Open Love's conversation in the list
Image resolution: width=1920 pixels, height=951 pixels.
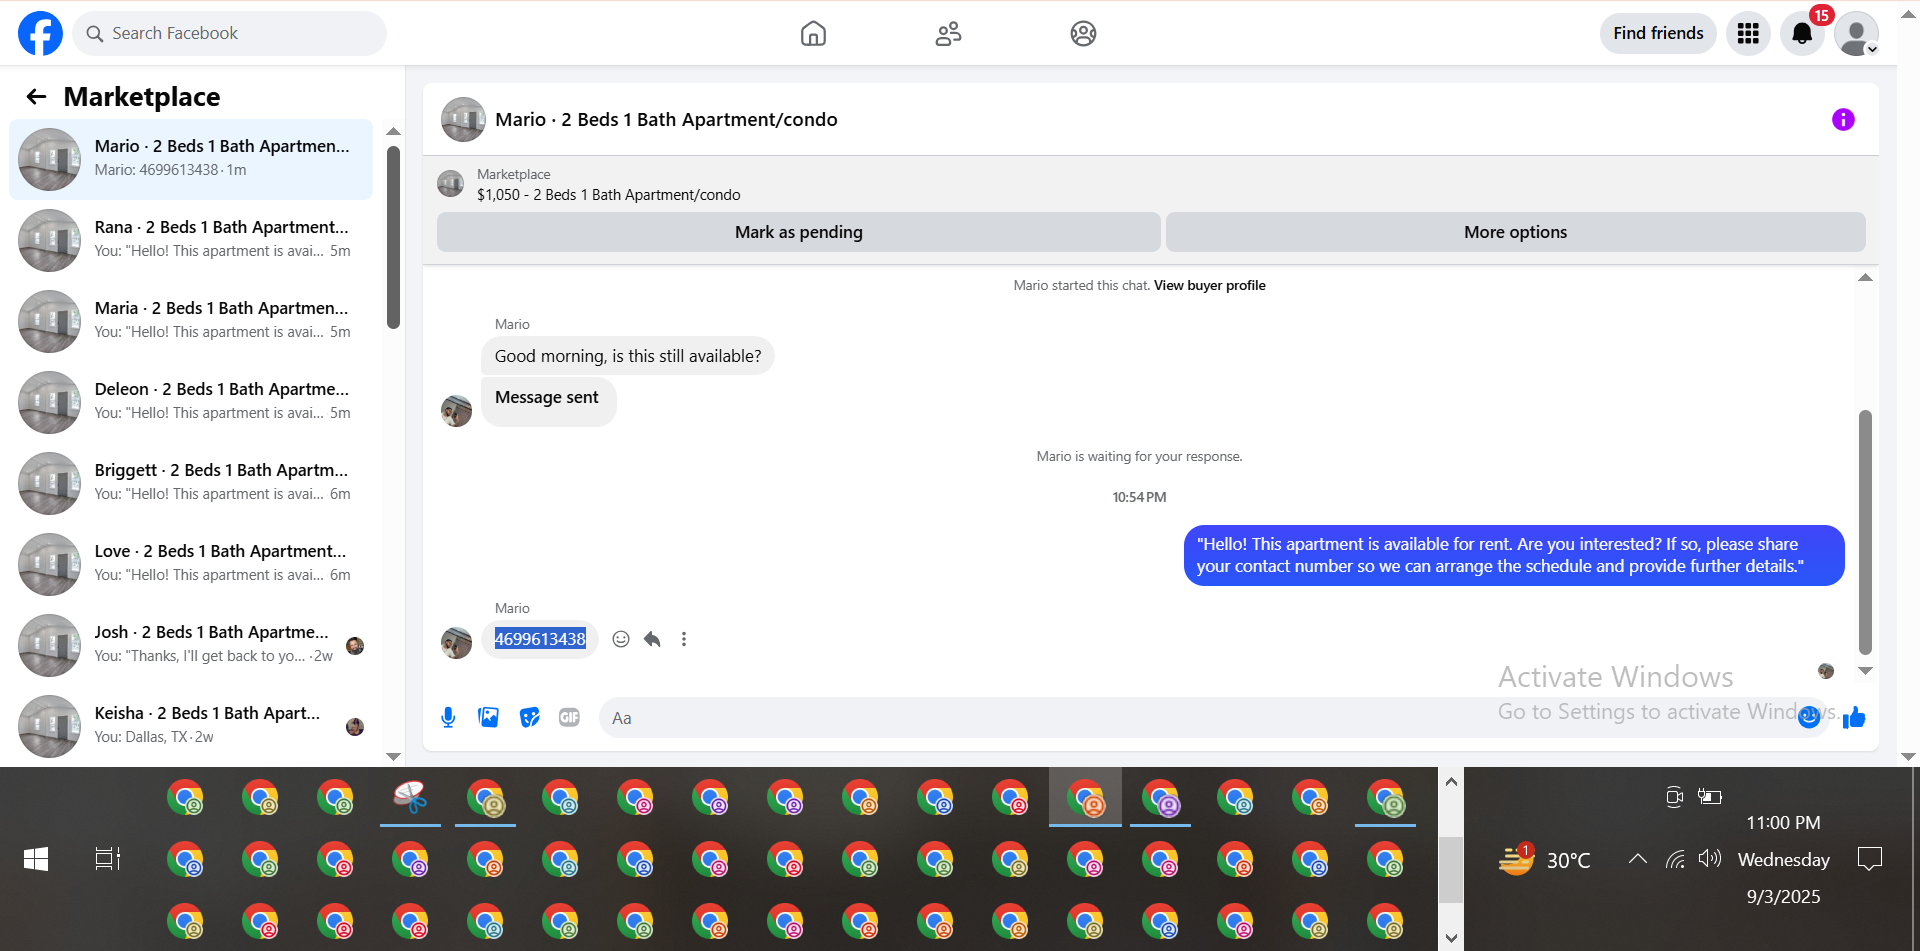(x=191, y=564)
